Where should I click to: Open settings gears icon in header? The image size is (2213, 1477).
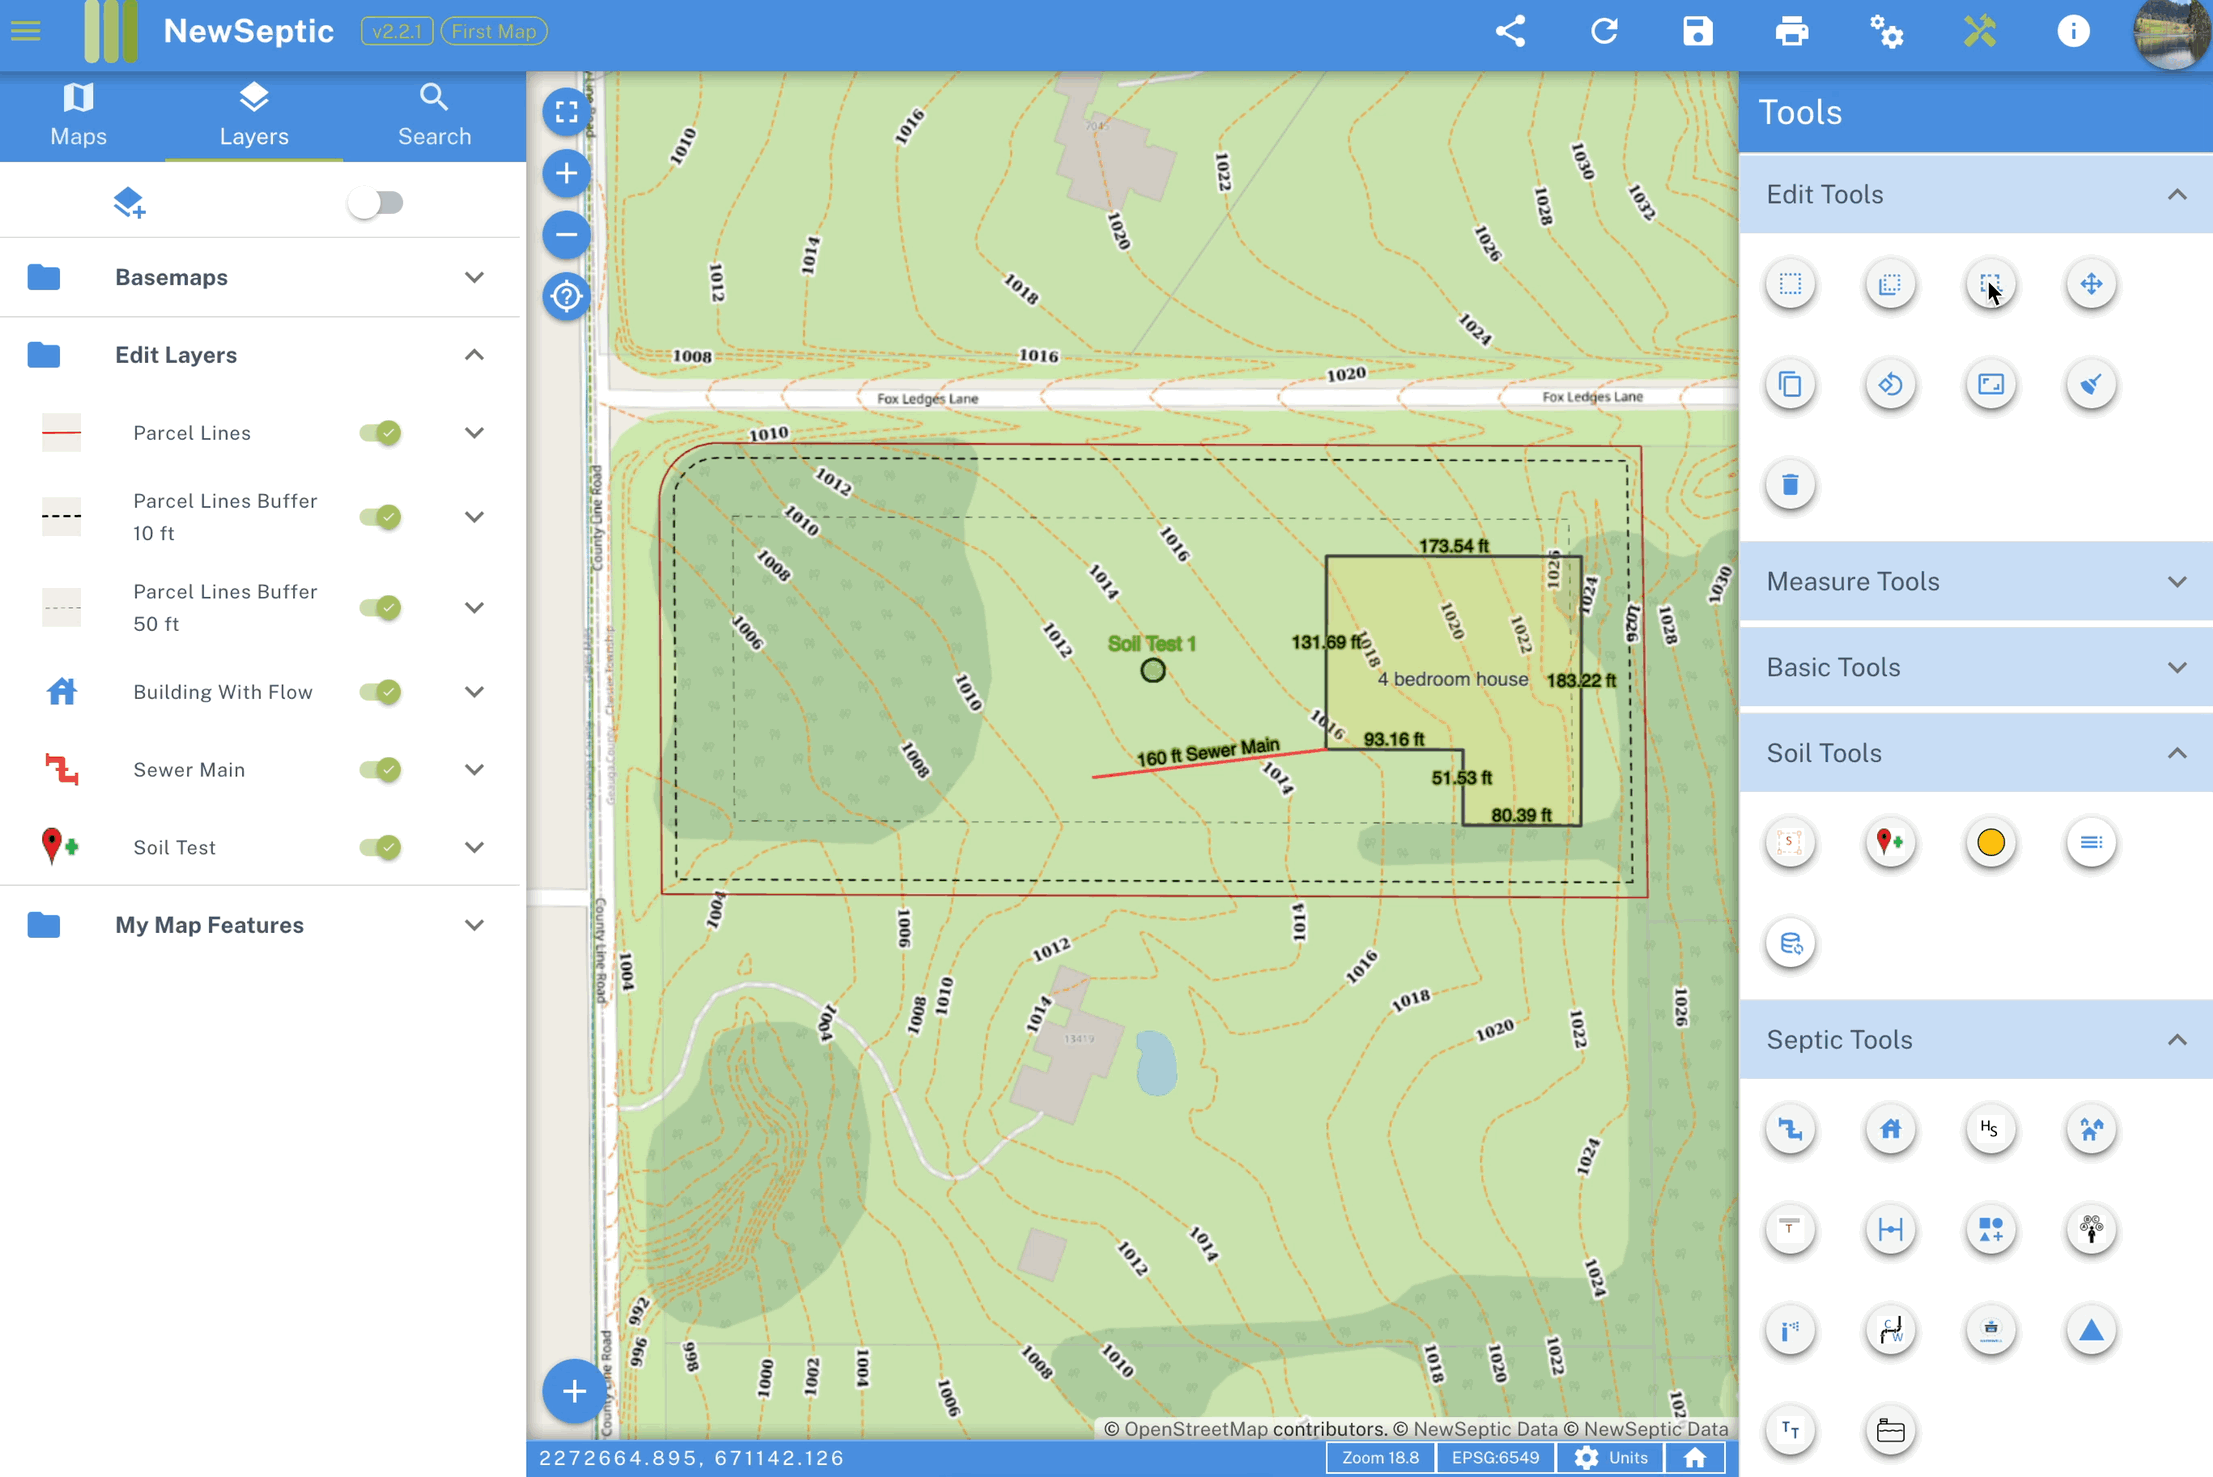pyautogui.click(x=1886, y=31)
